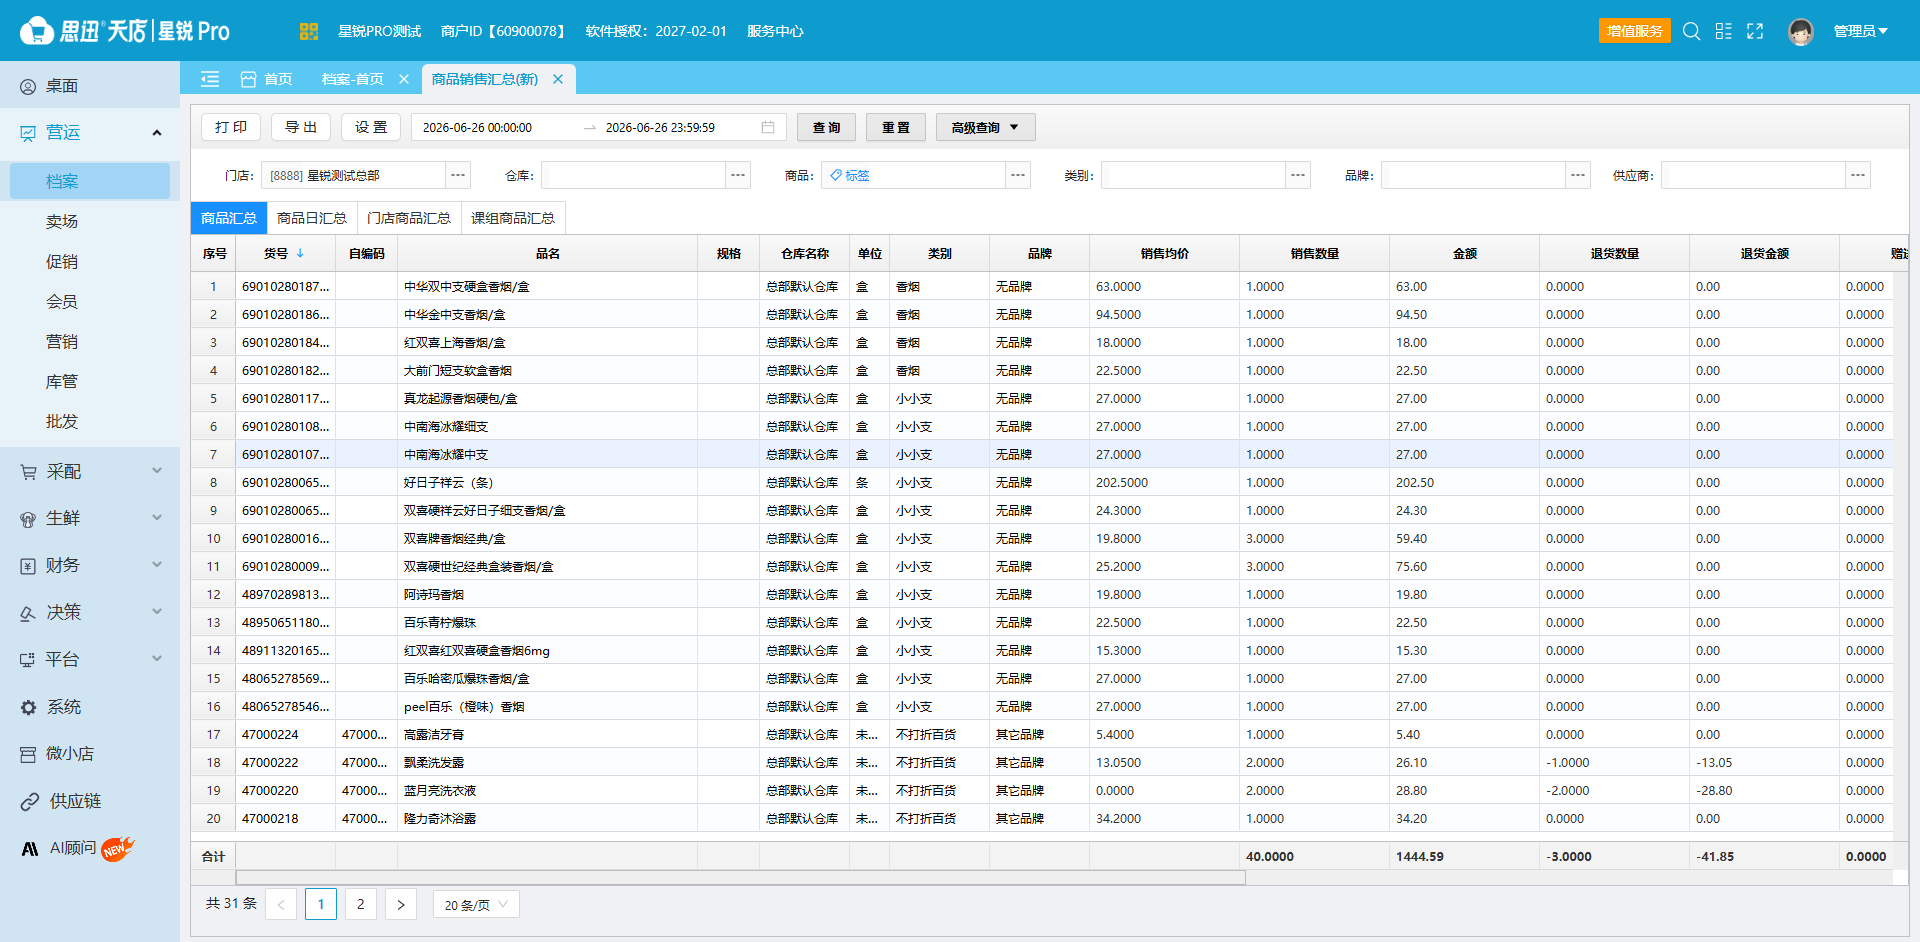Click the 类别 ellipsis picker button
Viewport: 1920px width, 942px height.
pyautogui.click(x=1298, y=175)
